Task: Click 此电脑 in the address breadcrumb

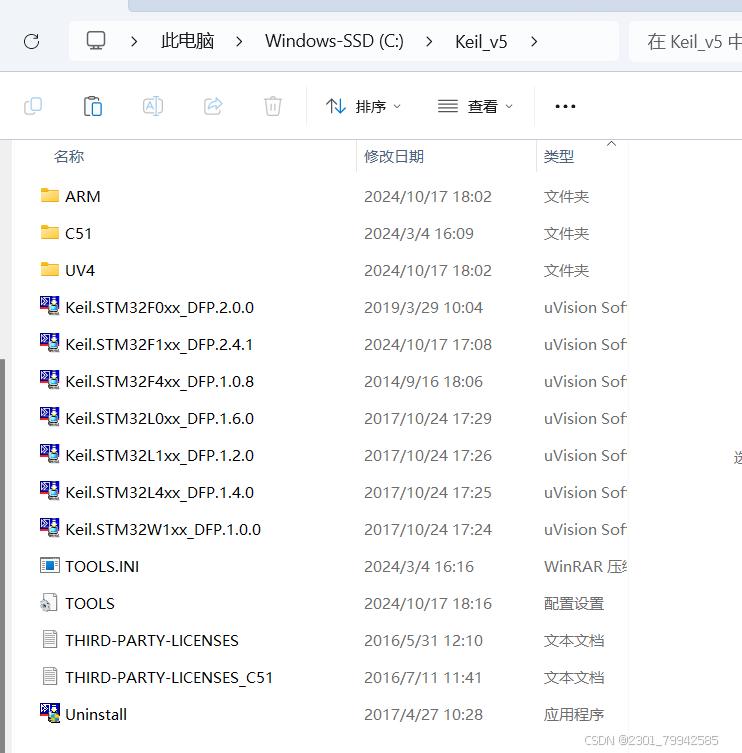Action: (187, 41)
